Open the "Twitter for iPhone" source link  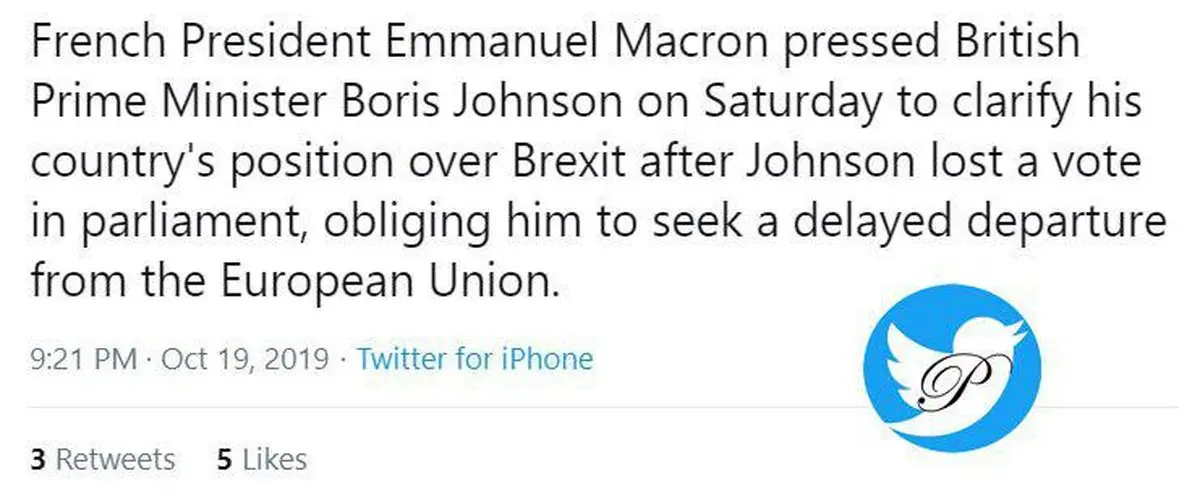point(475,358)
